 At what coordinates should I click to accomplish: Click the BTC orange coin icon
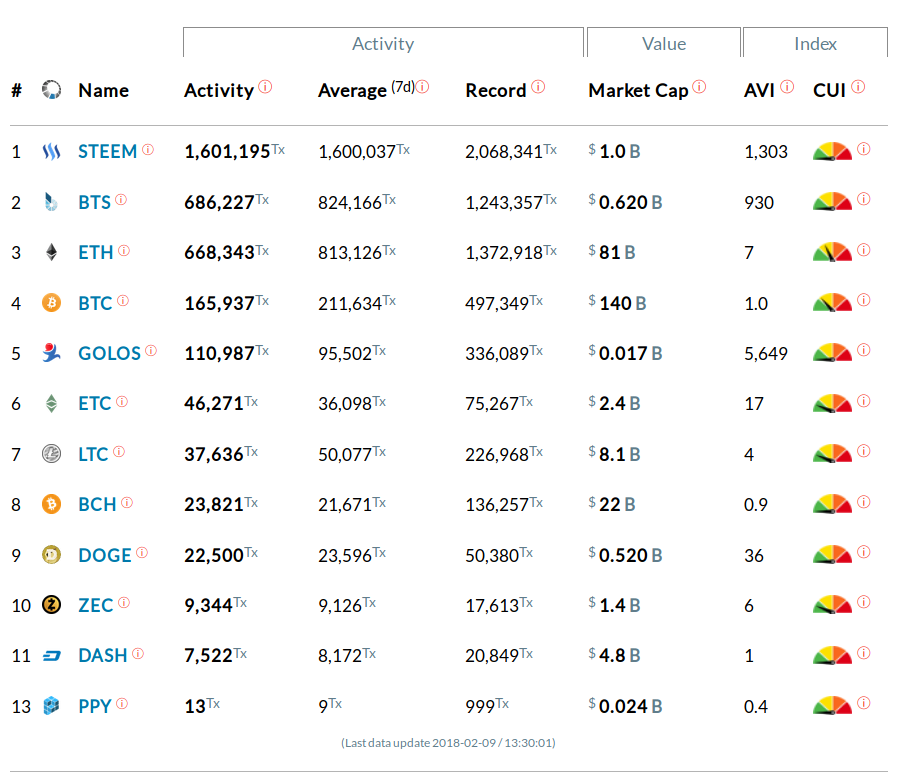pyautogui.click(x=52, y=302)
